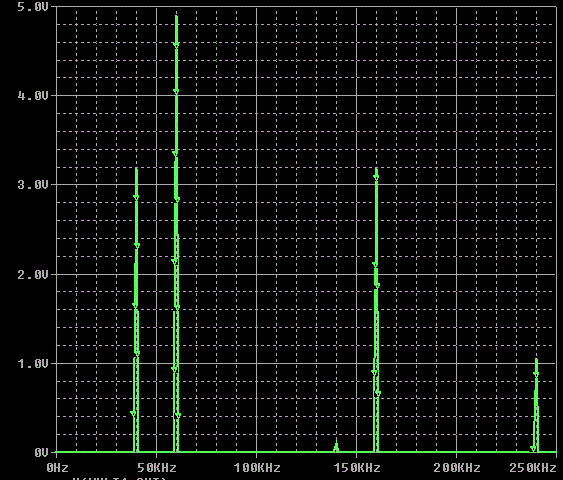
Task: Select the 4.0V y-axis label
Action: click(33, 95)
